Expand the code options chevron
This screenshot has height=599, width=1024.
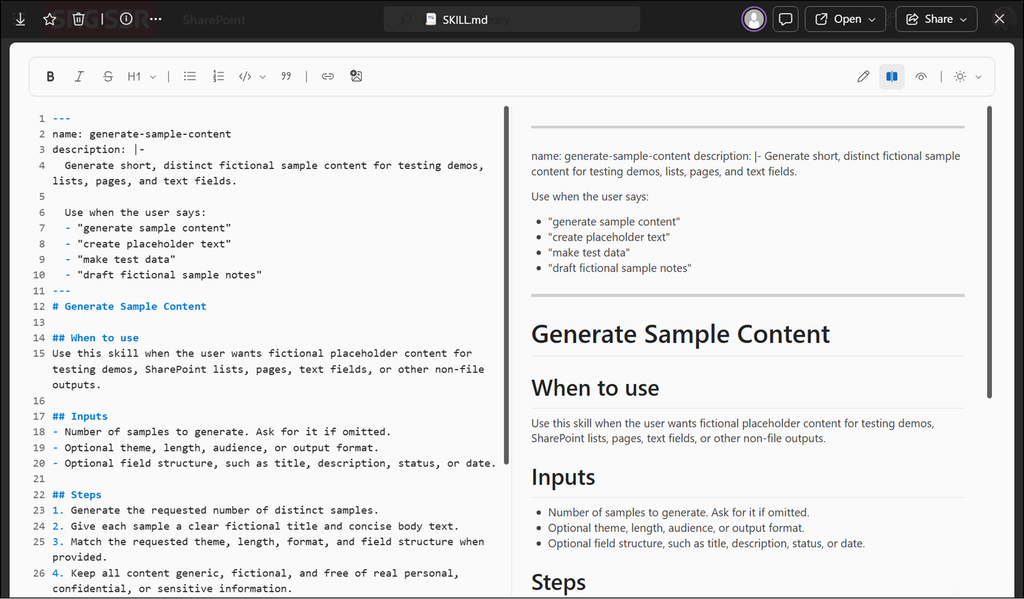pos(263,76)
